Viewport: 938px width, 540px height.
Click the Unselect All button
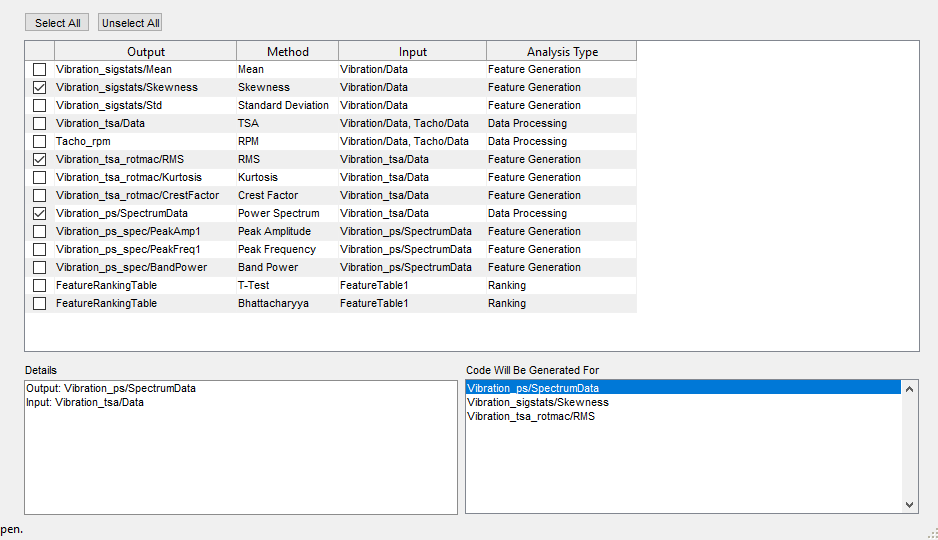pyautogui.click(x=130, y=23)
